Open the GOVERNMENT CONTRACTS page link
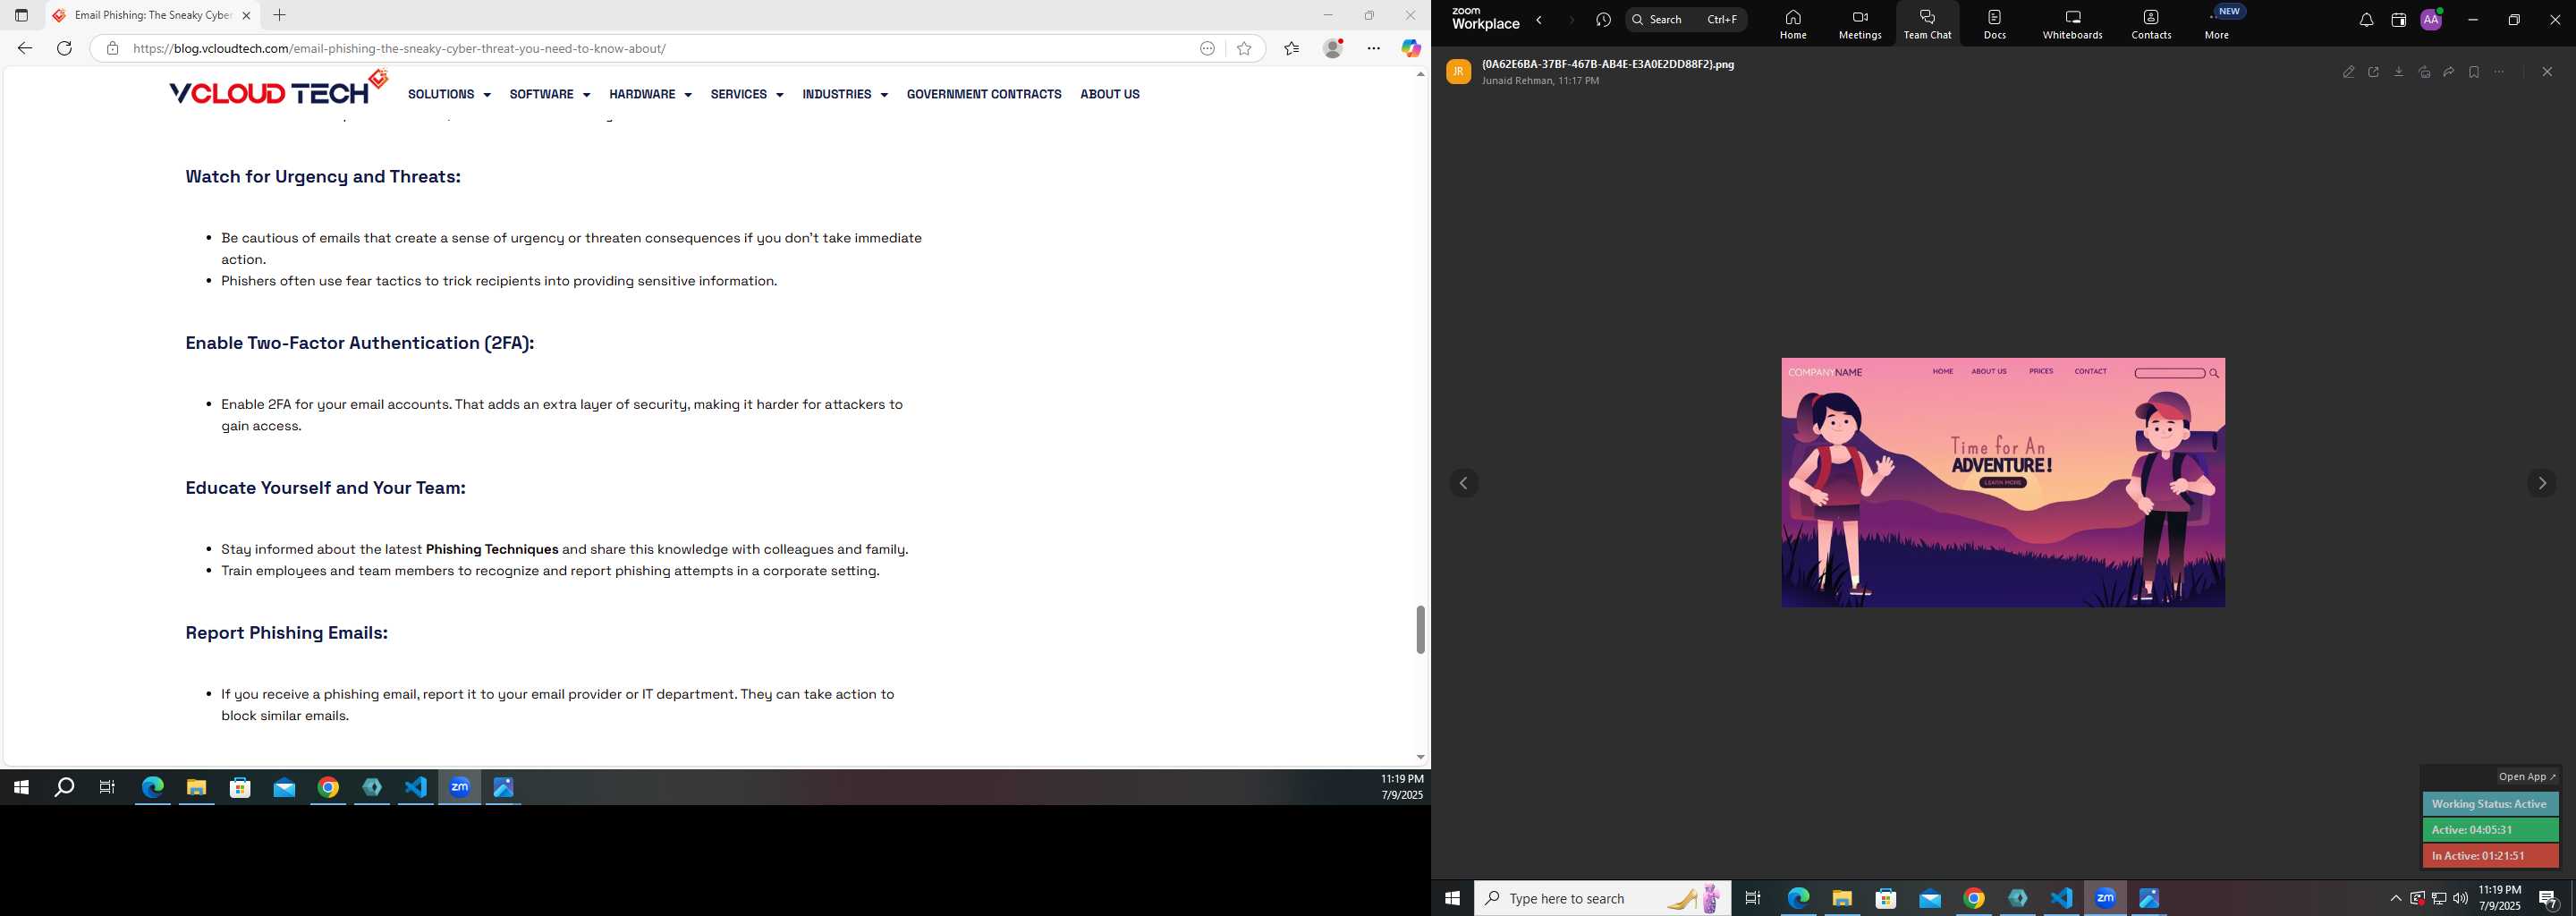 tap(984, 94)
